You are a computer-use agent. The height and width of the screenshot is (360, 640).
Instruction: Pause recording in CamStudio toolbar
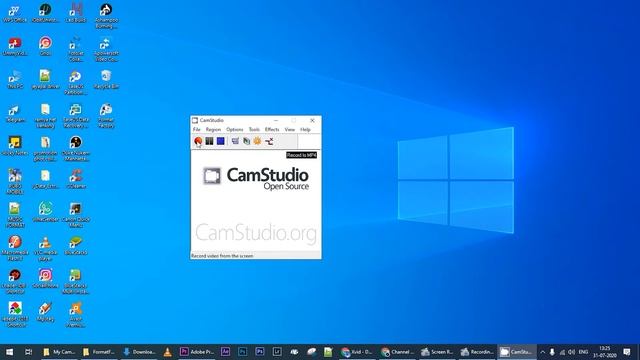point(209,141)
